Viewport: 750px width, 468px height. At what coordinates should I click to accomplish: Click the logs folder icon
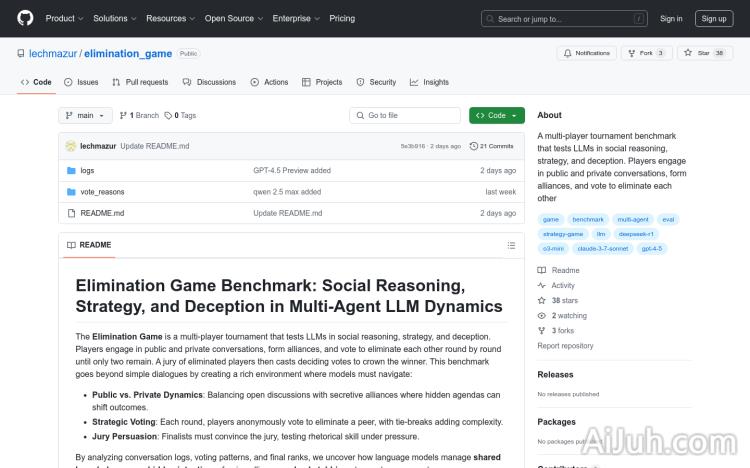(71, 171)
